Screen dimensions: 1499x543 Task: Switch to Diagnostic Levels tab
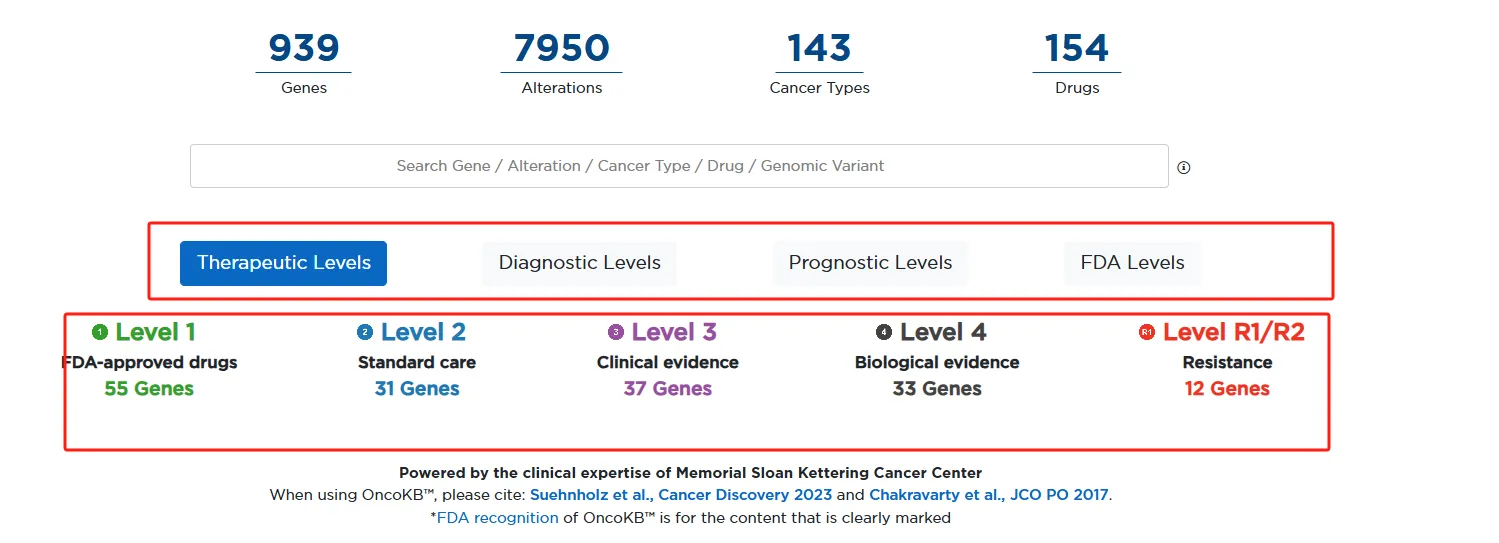click(579, 263)
